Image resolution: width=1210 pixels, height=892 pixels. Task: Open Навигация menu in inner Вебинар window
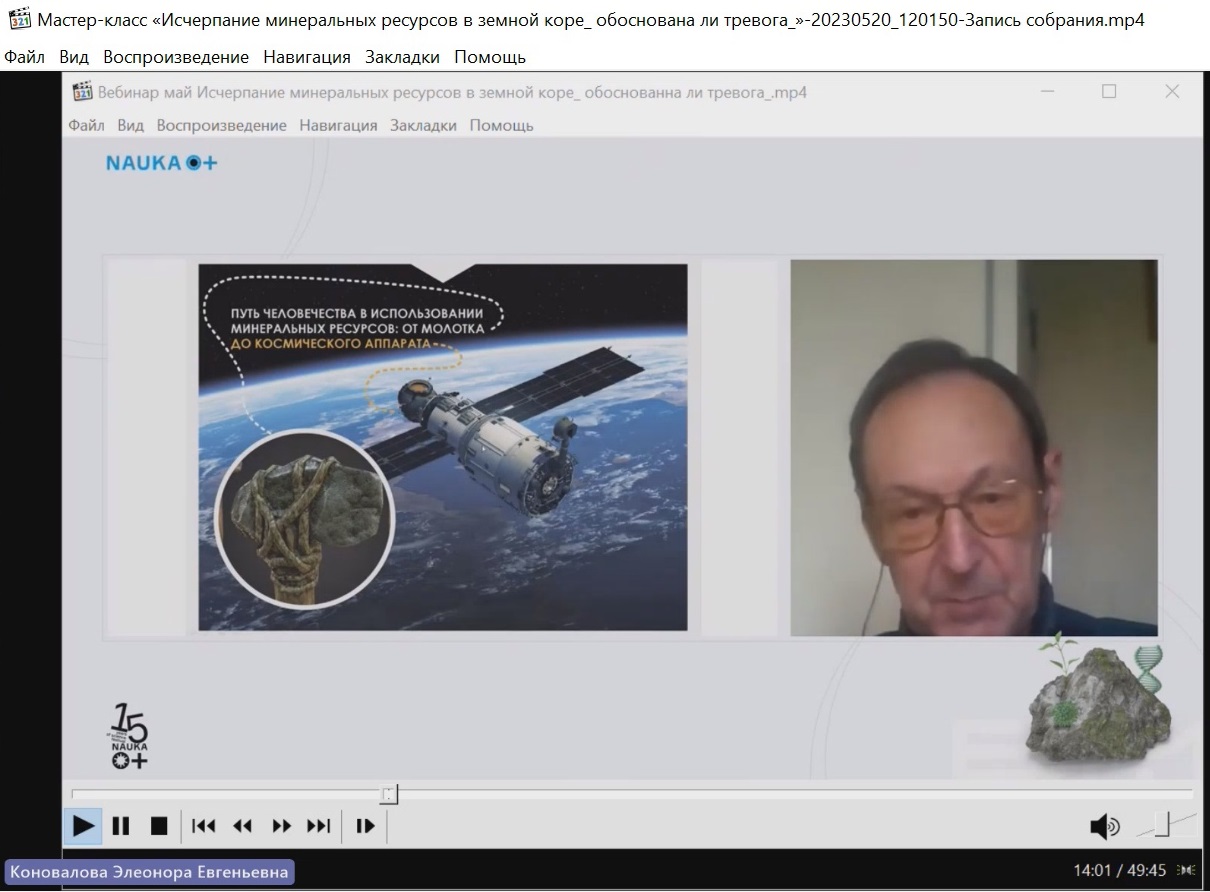[338, 125]
